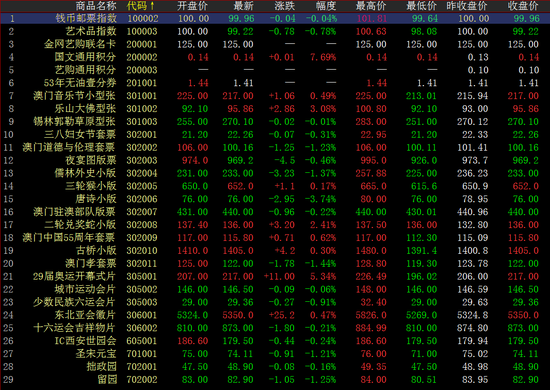Select the 十六运会吉祥物片 item
Screen dimensions: 550x390
click(x=74, y=328)
